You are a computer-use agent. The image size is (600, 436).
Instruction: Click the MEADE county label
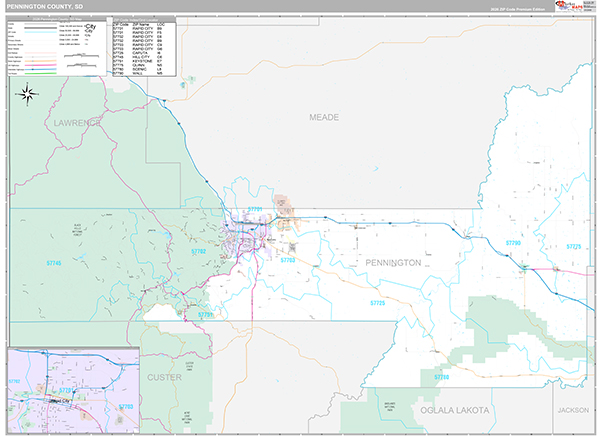pos(323,117)
